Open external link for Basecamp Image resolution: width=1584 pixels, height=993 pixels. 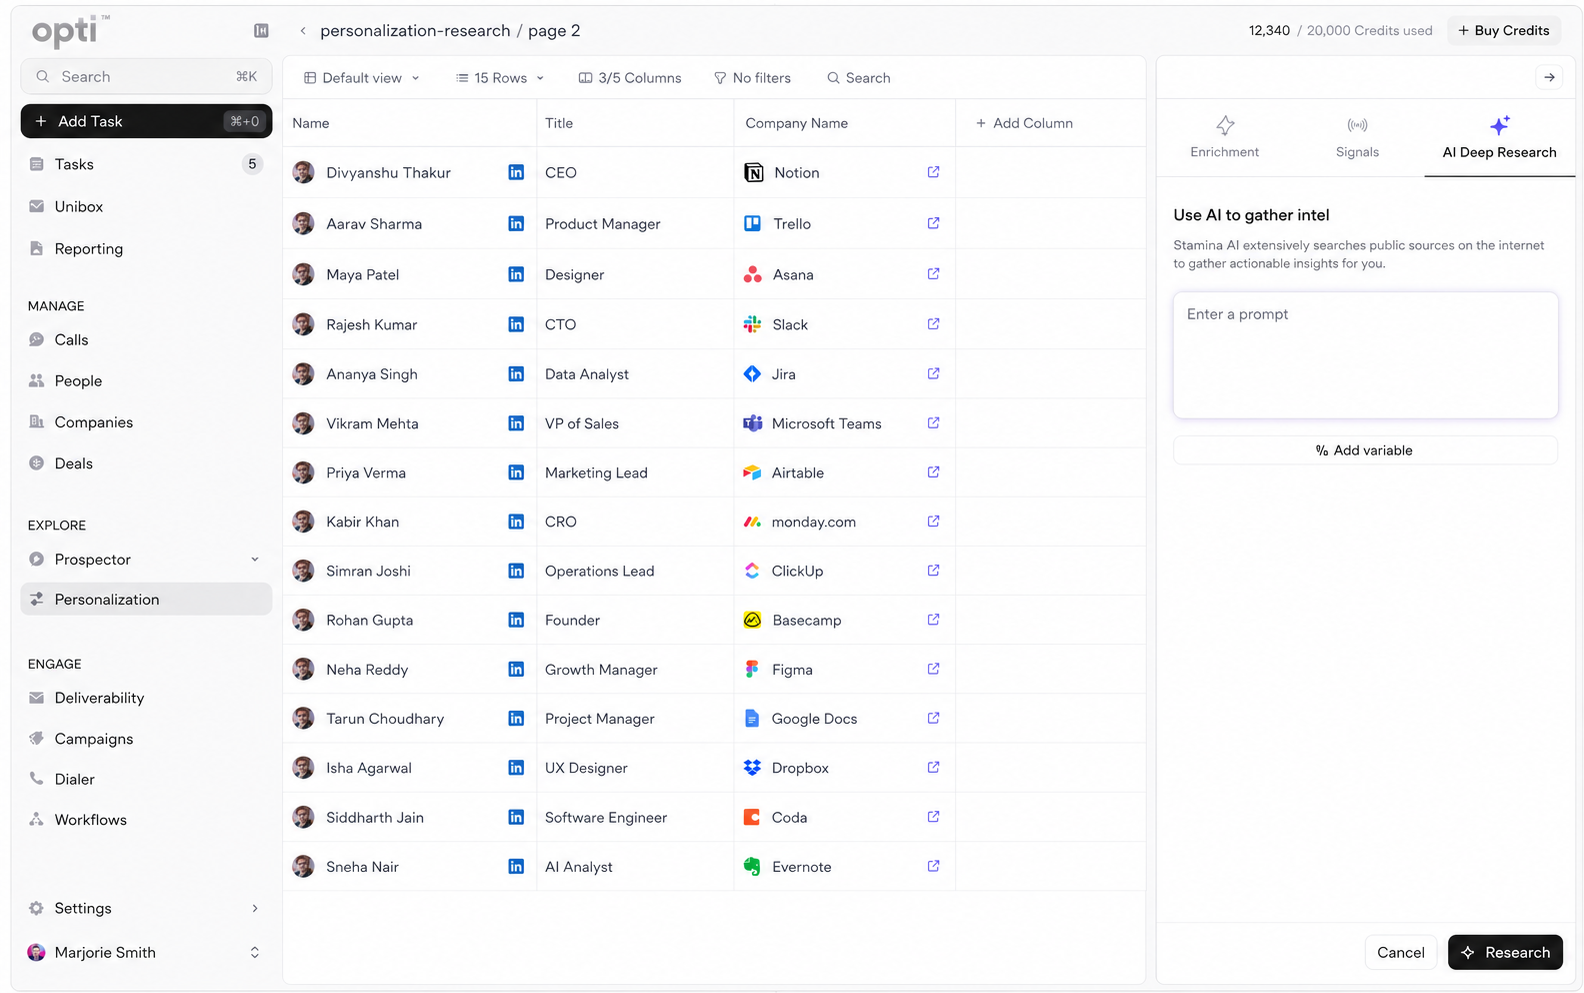[x=933, y=620]
